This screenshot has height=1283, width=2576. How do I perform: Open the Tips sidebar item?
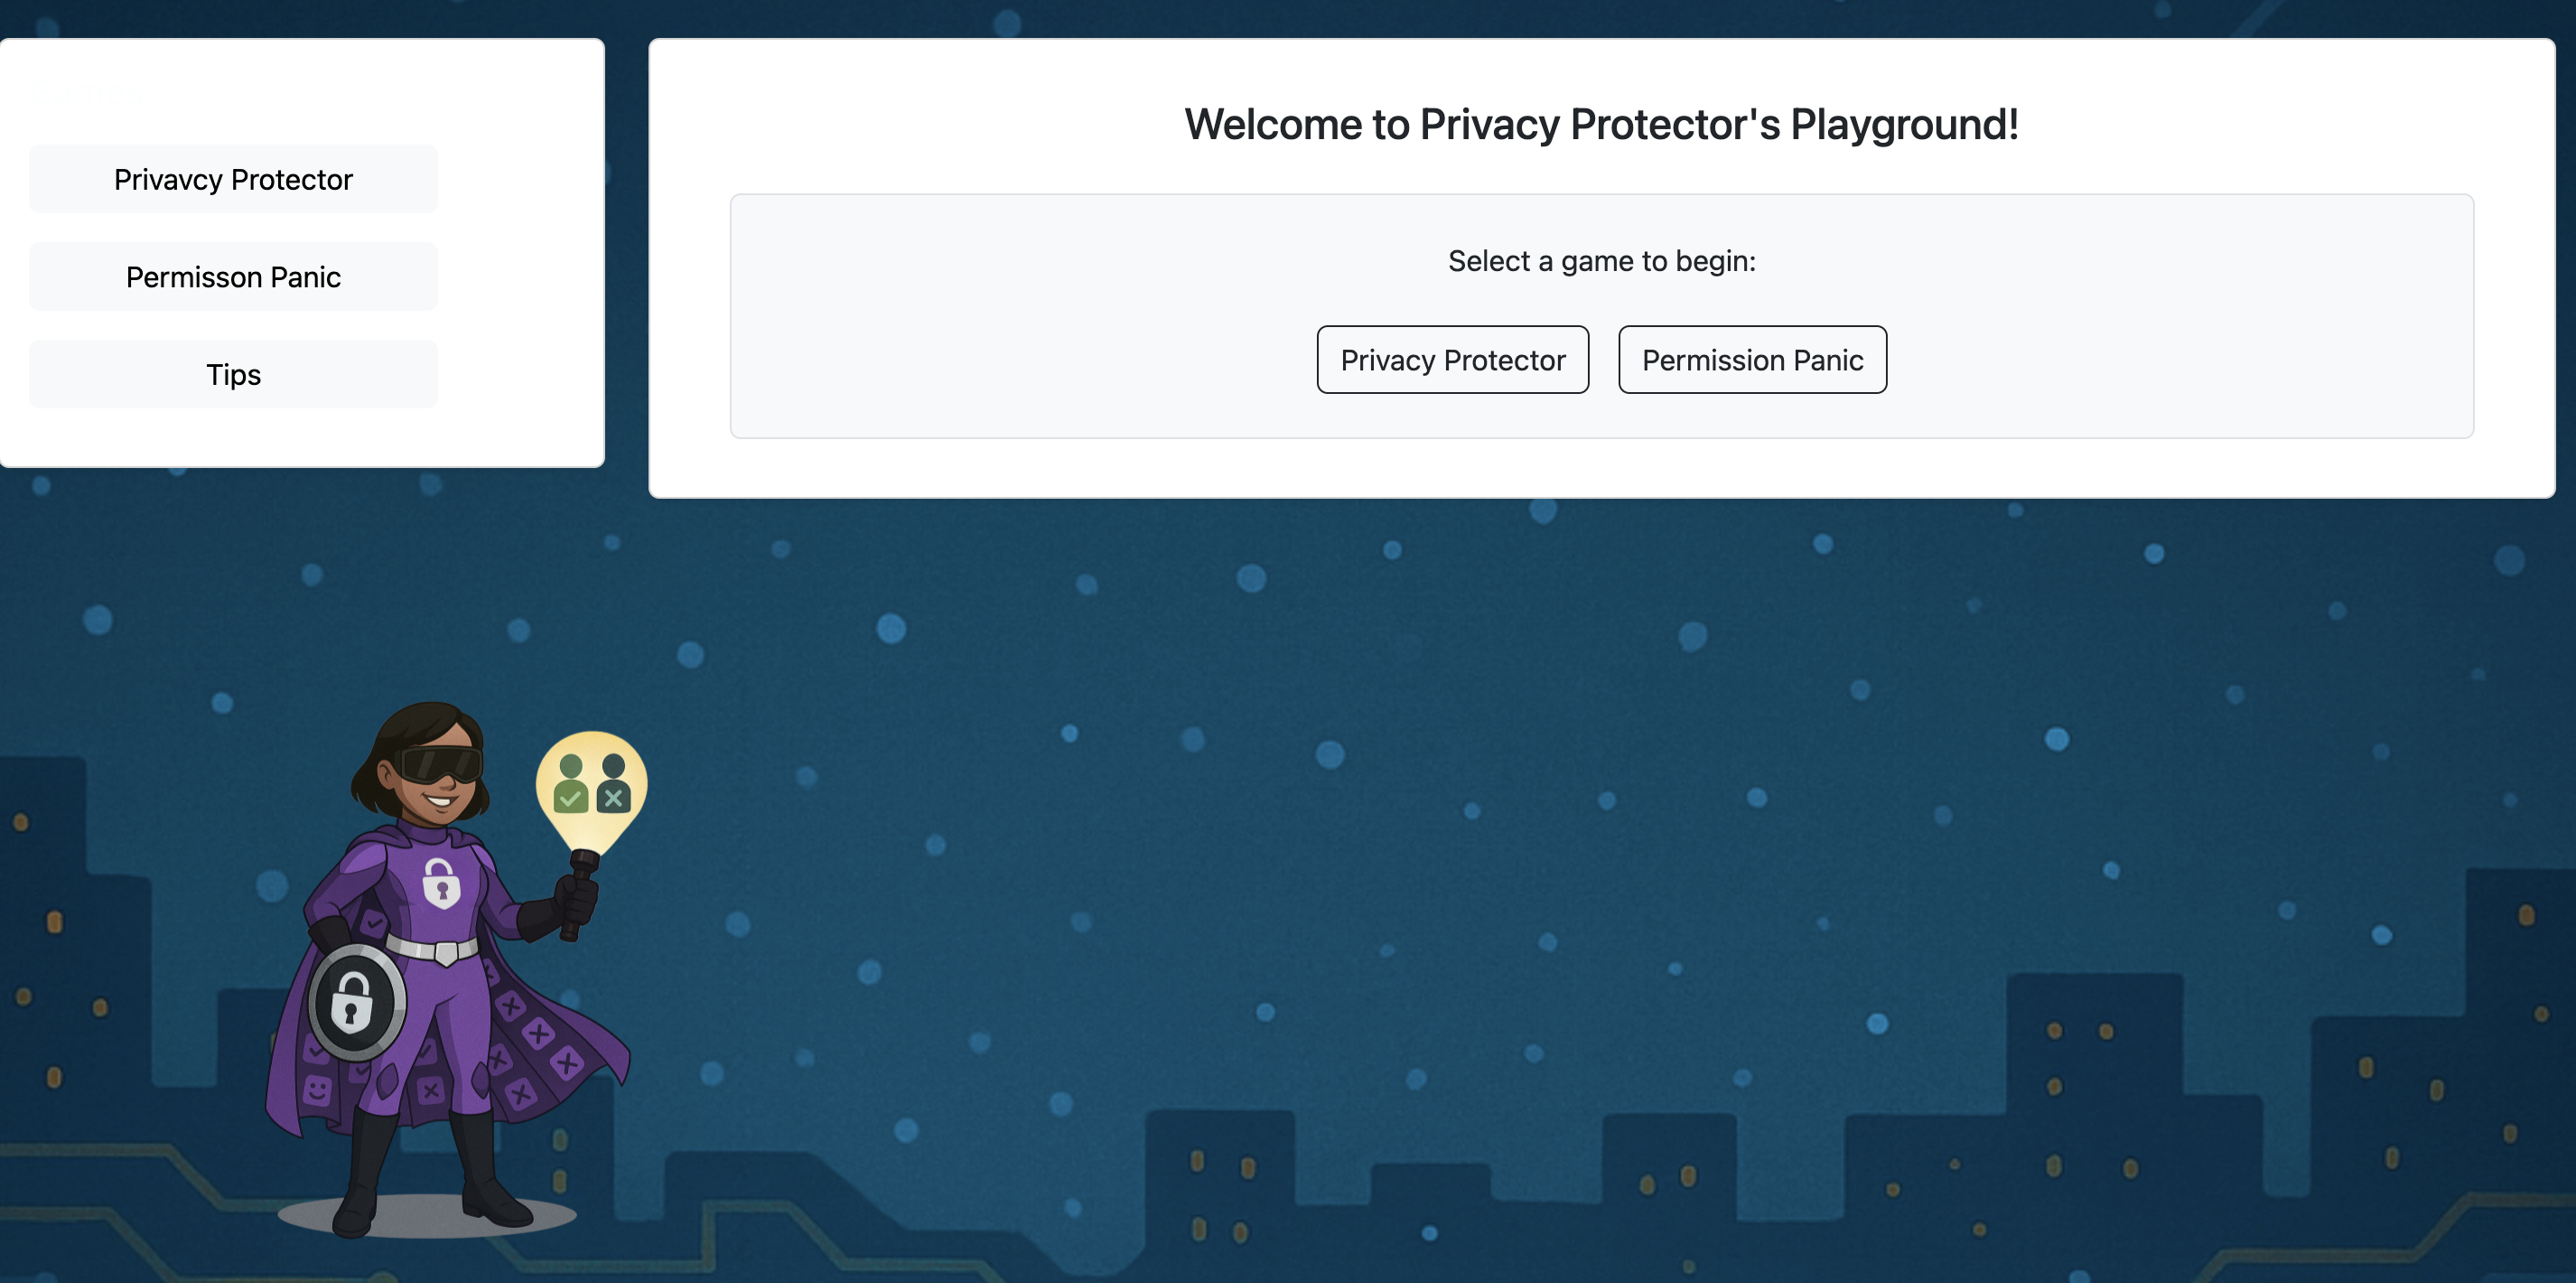click(233, 374)
